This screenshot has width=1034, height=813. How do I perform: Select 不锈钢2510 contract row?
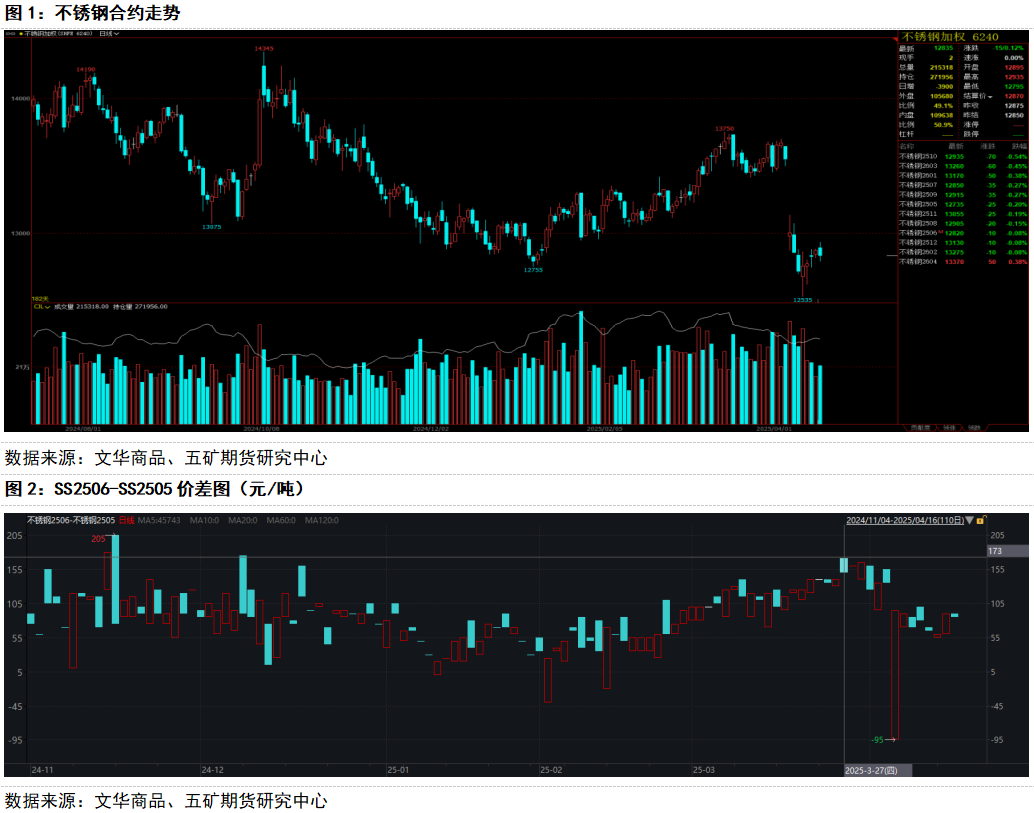[x=917, y=157]
